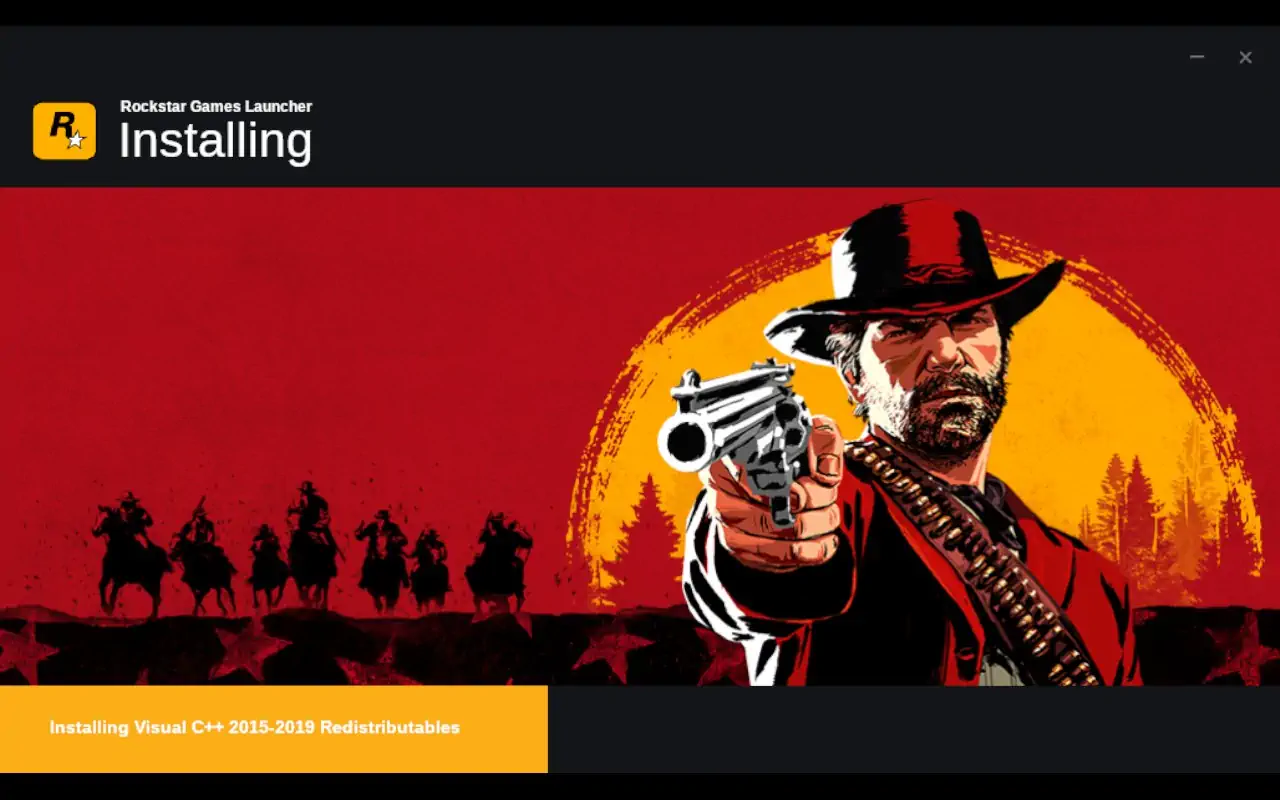The image size is (1280, 800).
Task: Click the leftmost horse rider silhouette
Action: click(130, 553)
